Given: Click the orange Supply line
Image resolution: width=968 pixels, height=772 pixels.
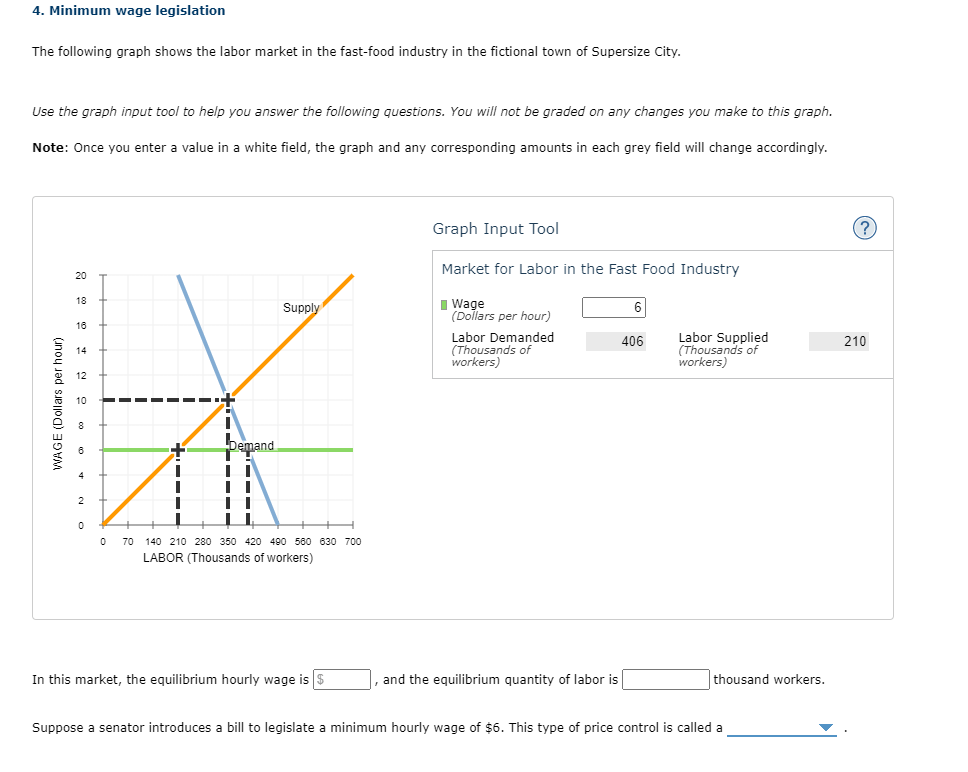Looking at the screenshot, I should [290, 338].
